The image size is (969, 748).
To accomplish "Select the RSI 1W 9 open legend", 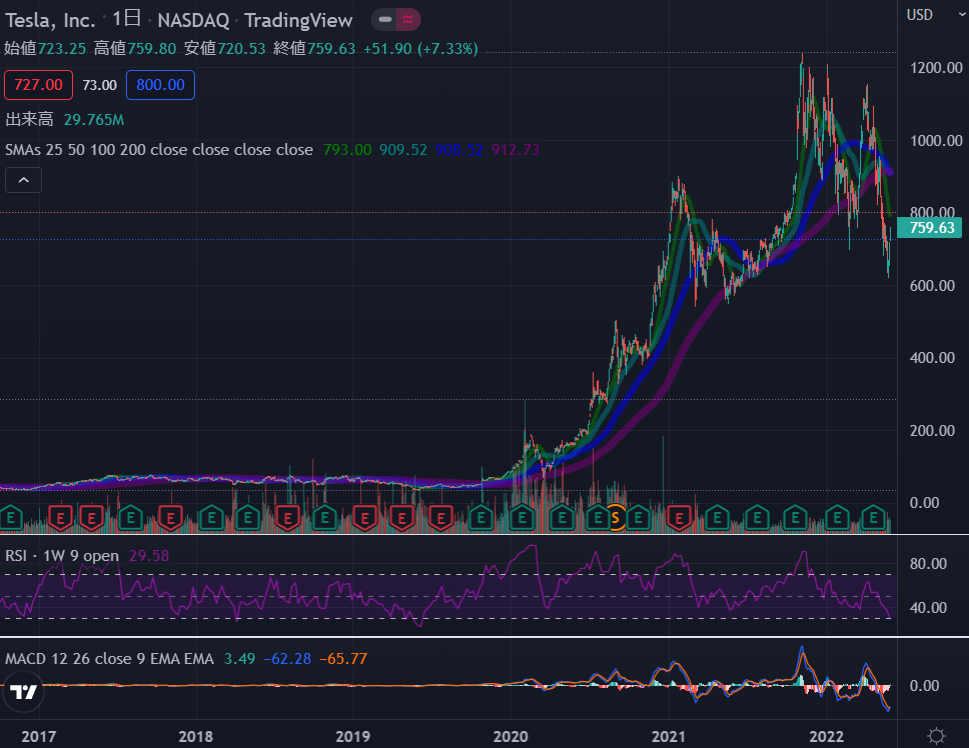I will click(62, 556).
